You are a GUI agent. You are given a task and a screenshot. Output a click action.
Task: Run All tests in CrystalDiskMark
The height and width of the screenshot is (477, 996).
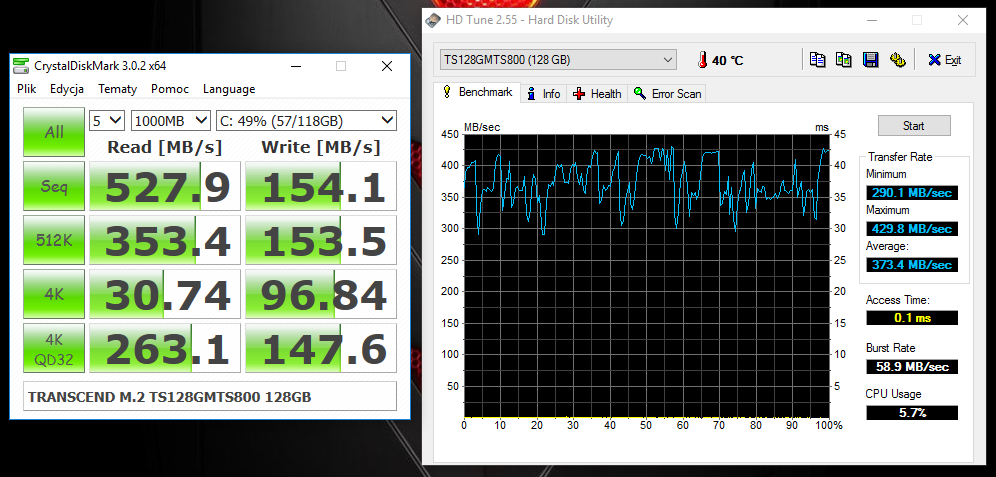[x=54, y=132]
